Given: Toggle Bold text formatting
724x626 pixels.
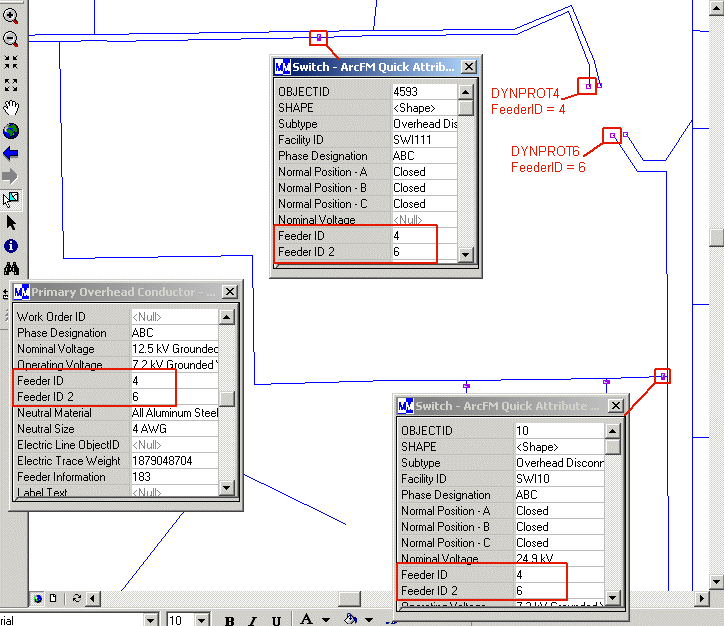Looking at the screenshot, I should tap(229, 620).
